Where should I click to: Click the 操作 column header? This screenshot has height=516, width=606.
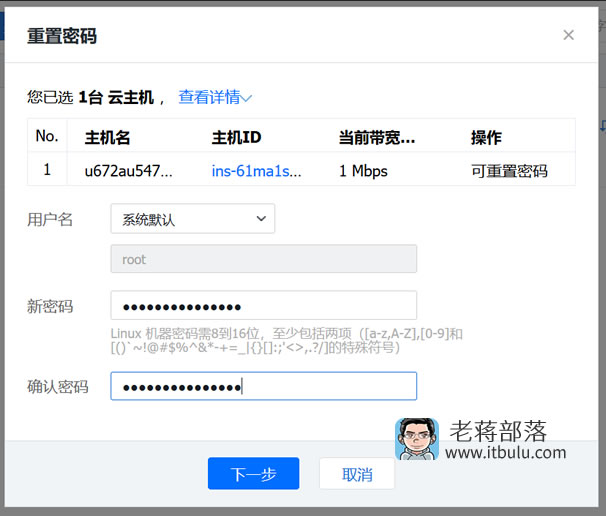point(486,137)
